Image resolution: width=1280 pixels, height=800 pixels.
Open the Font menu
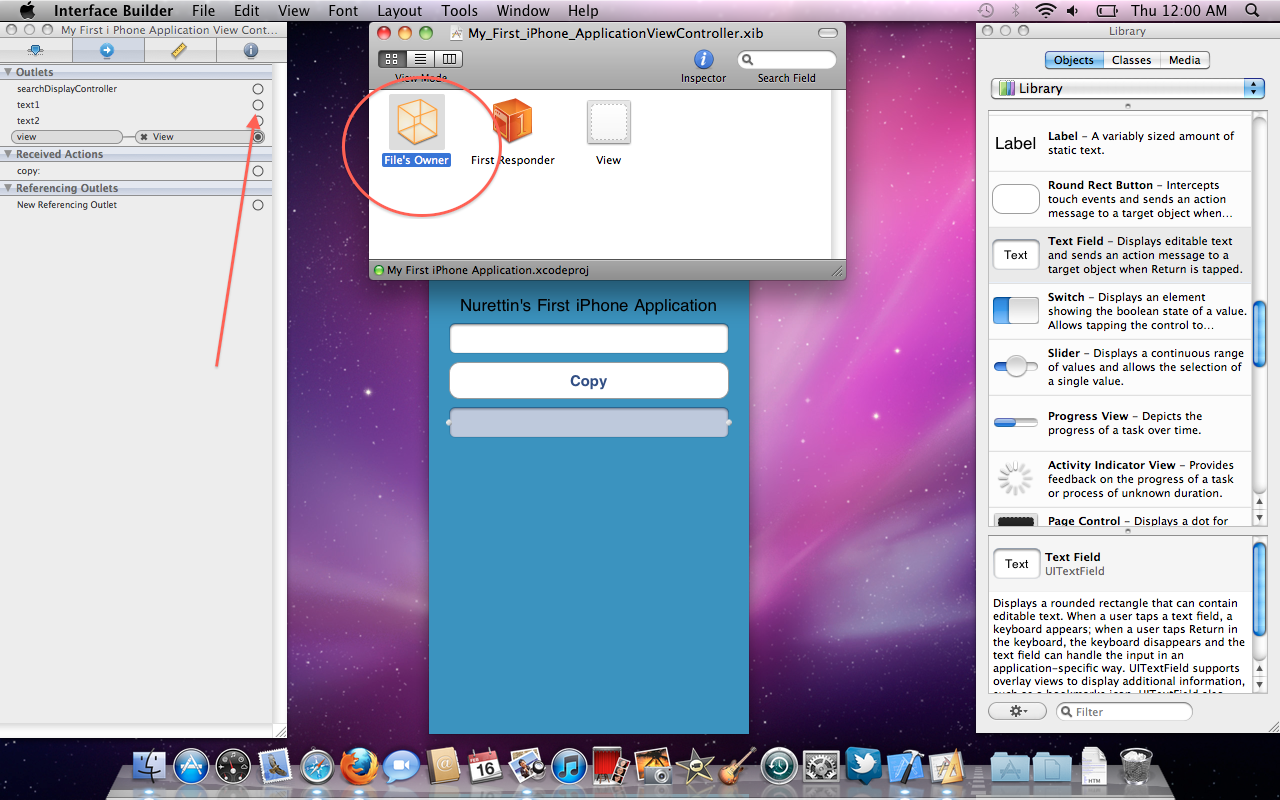[x=343, y=11]
